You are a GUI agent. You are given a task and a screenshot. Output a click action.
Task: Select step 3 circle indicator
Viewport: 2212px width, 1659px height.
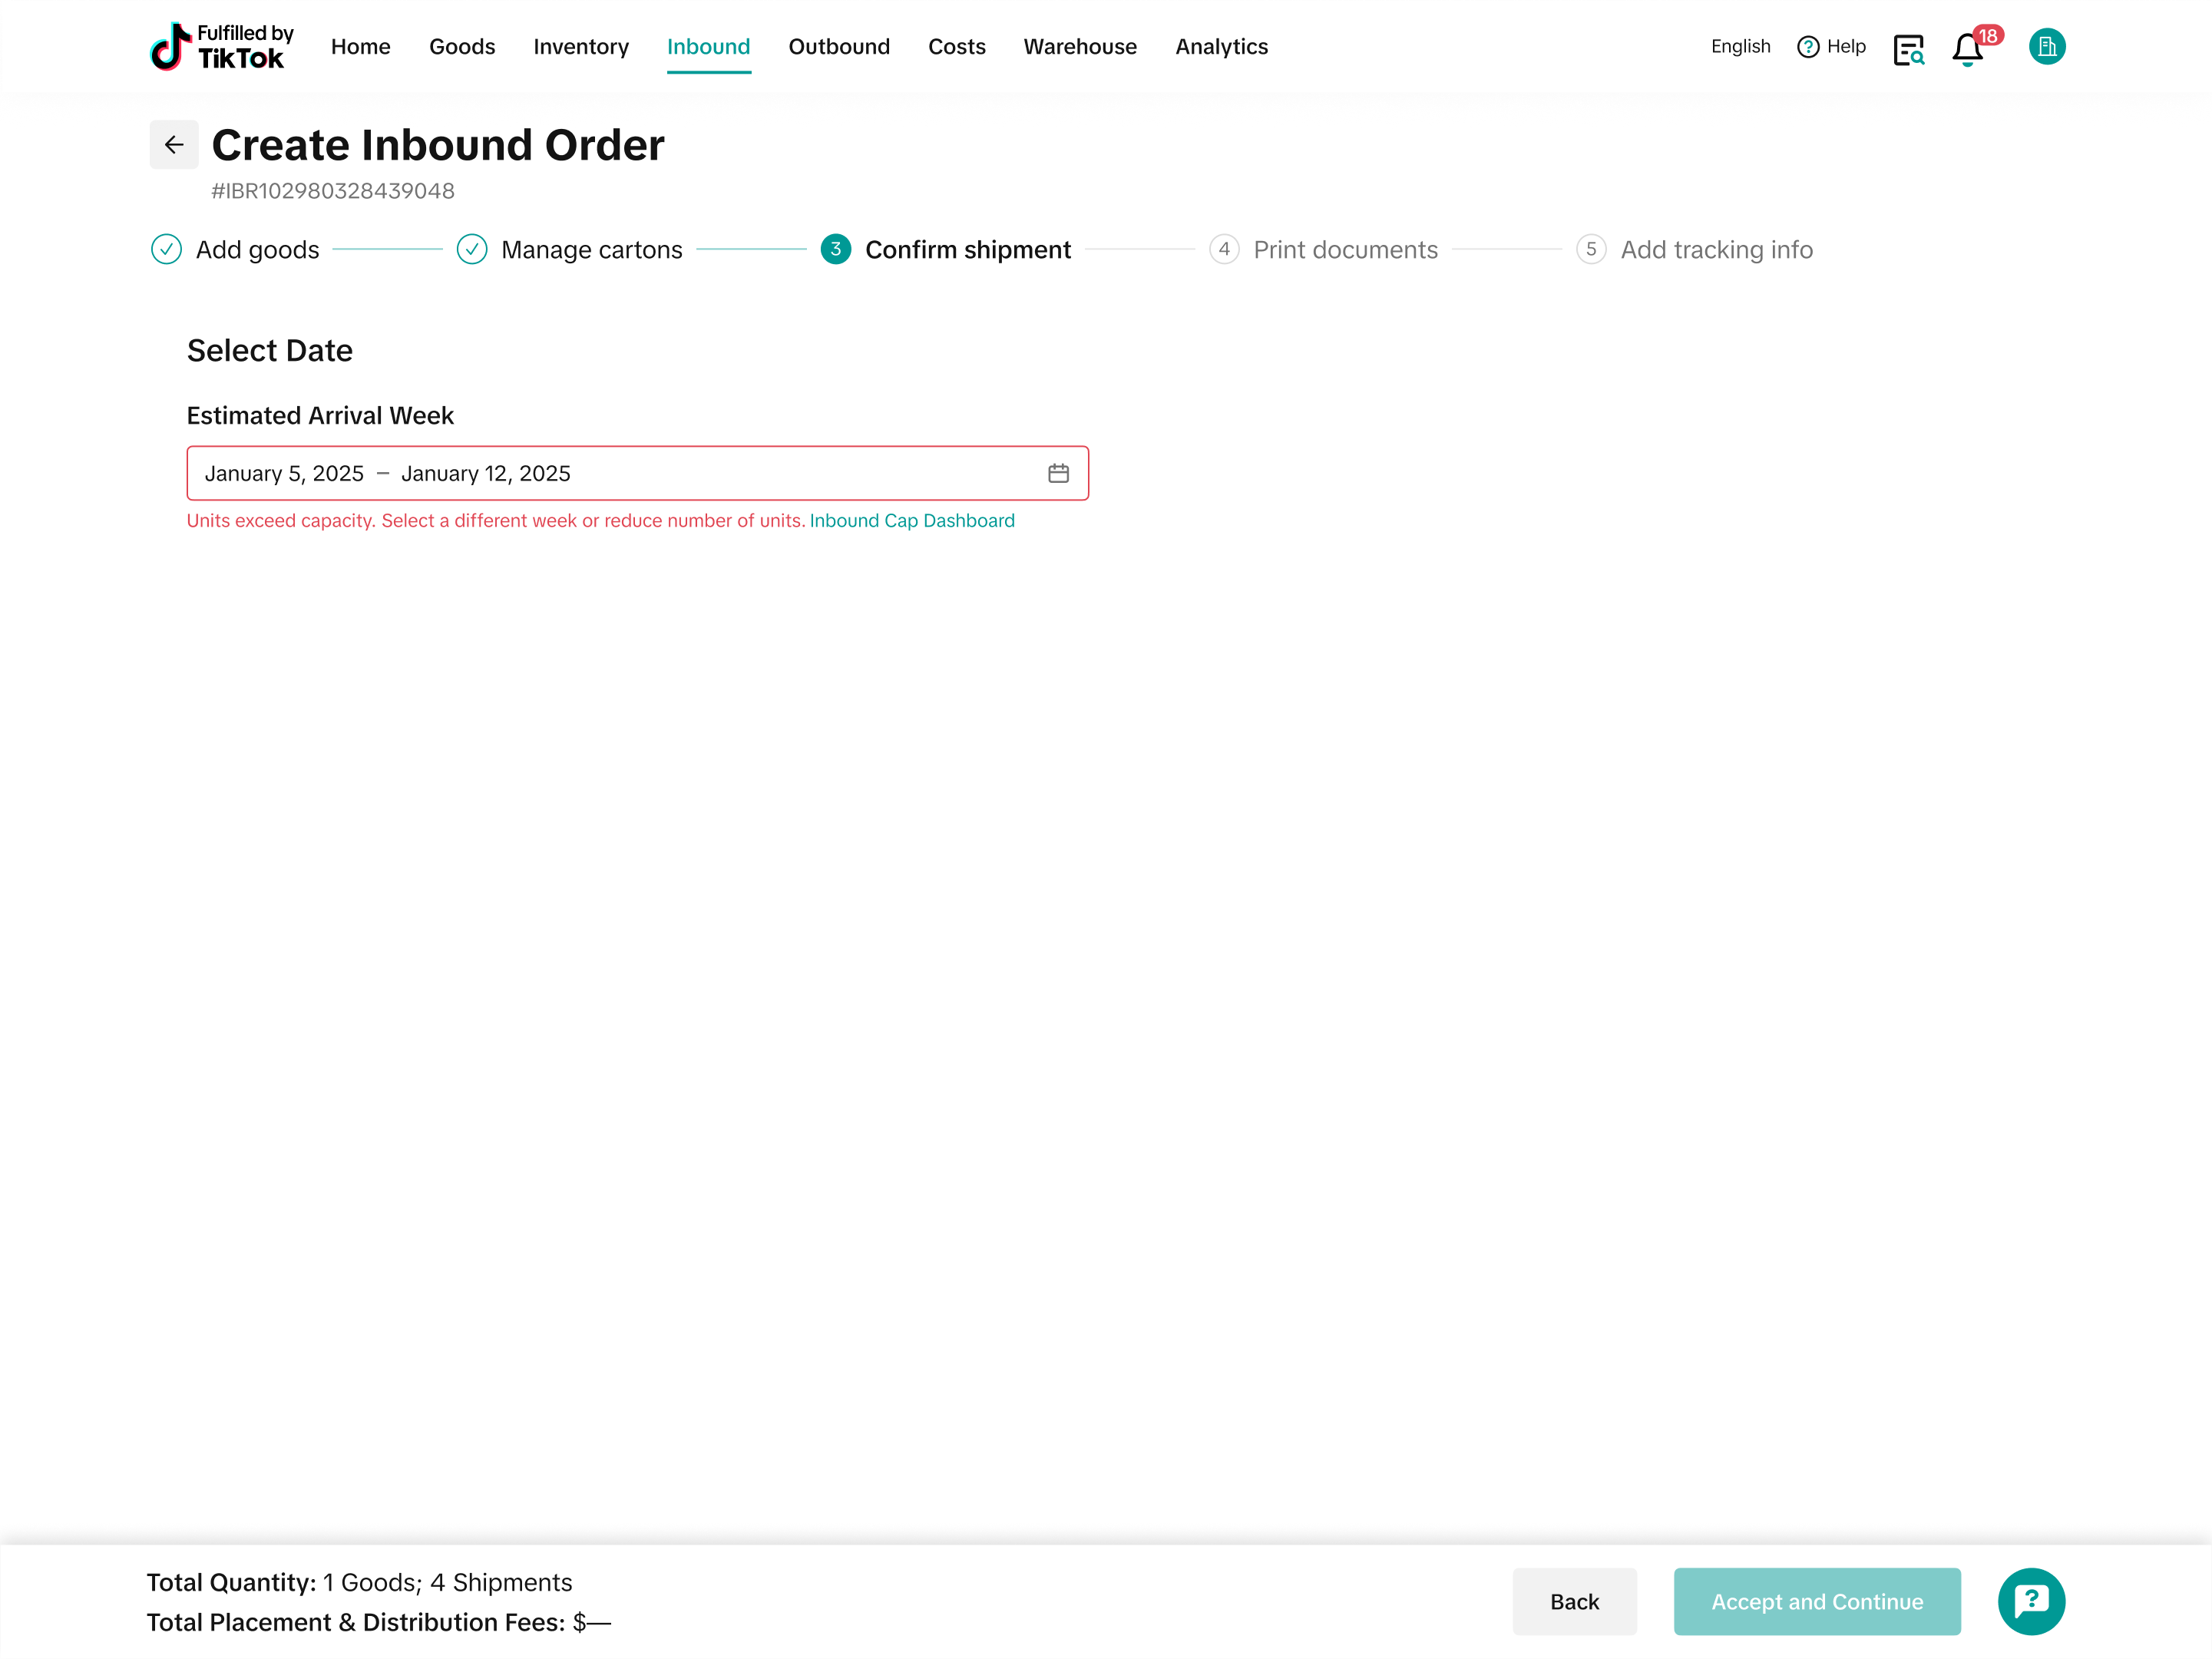pos(836,249)
